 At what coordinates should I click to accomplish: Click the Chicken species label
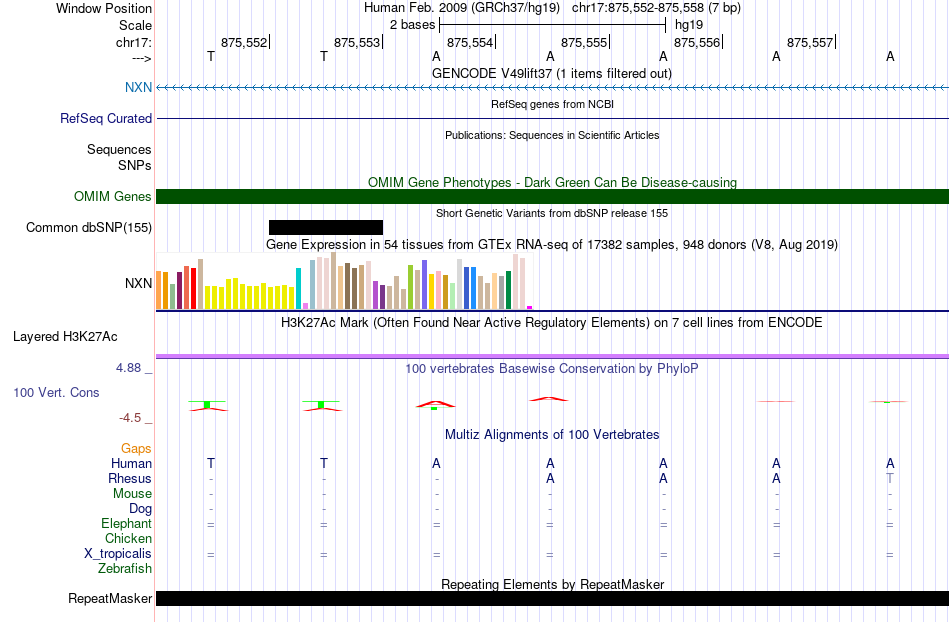[128, 538]
